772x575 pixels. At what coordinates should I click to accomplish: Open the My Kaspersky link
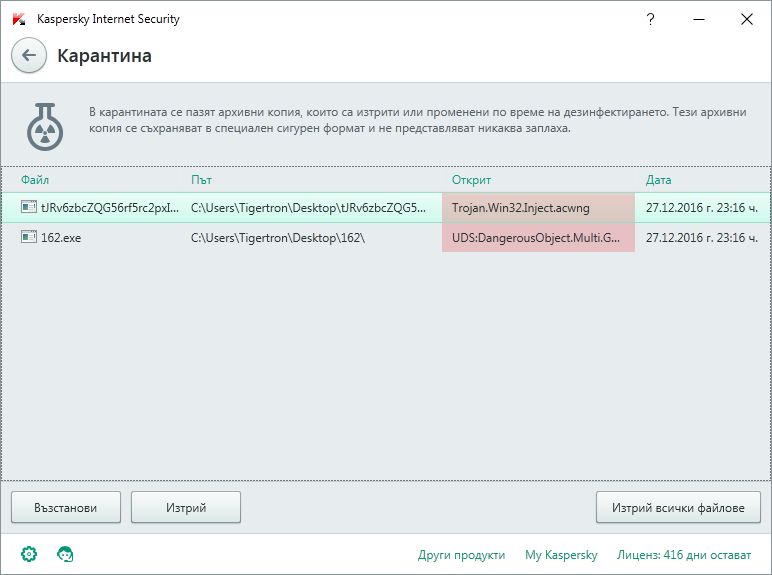561,555
